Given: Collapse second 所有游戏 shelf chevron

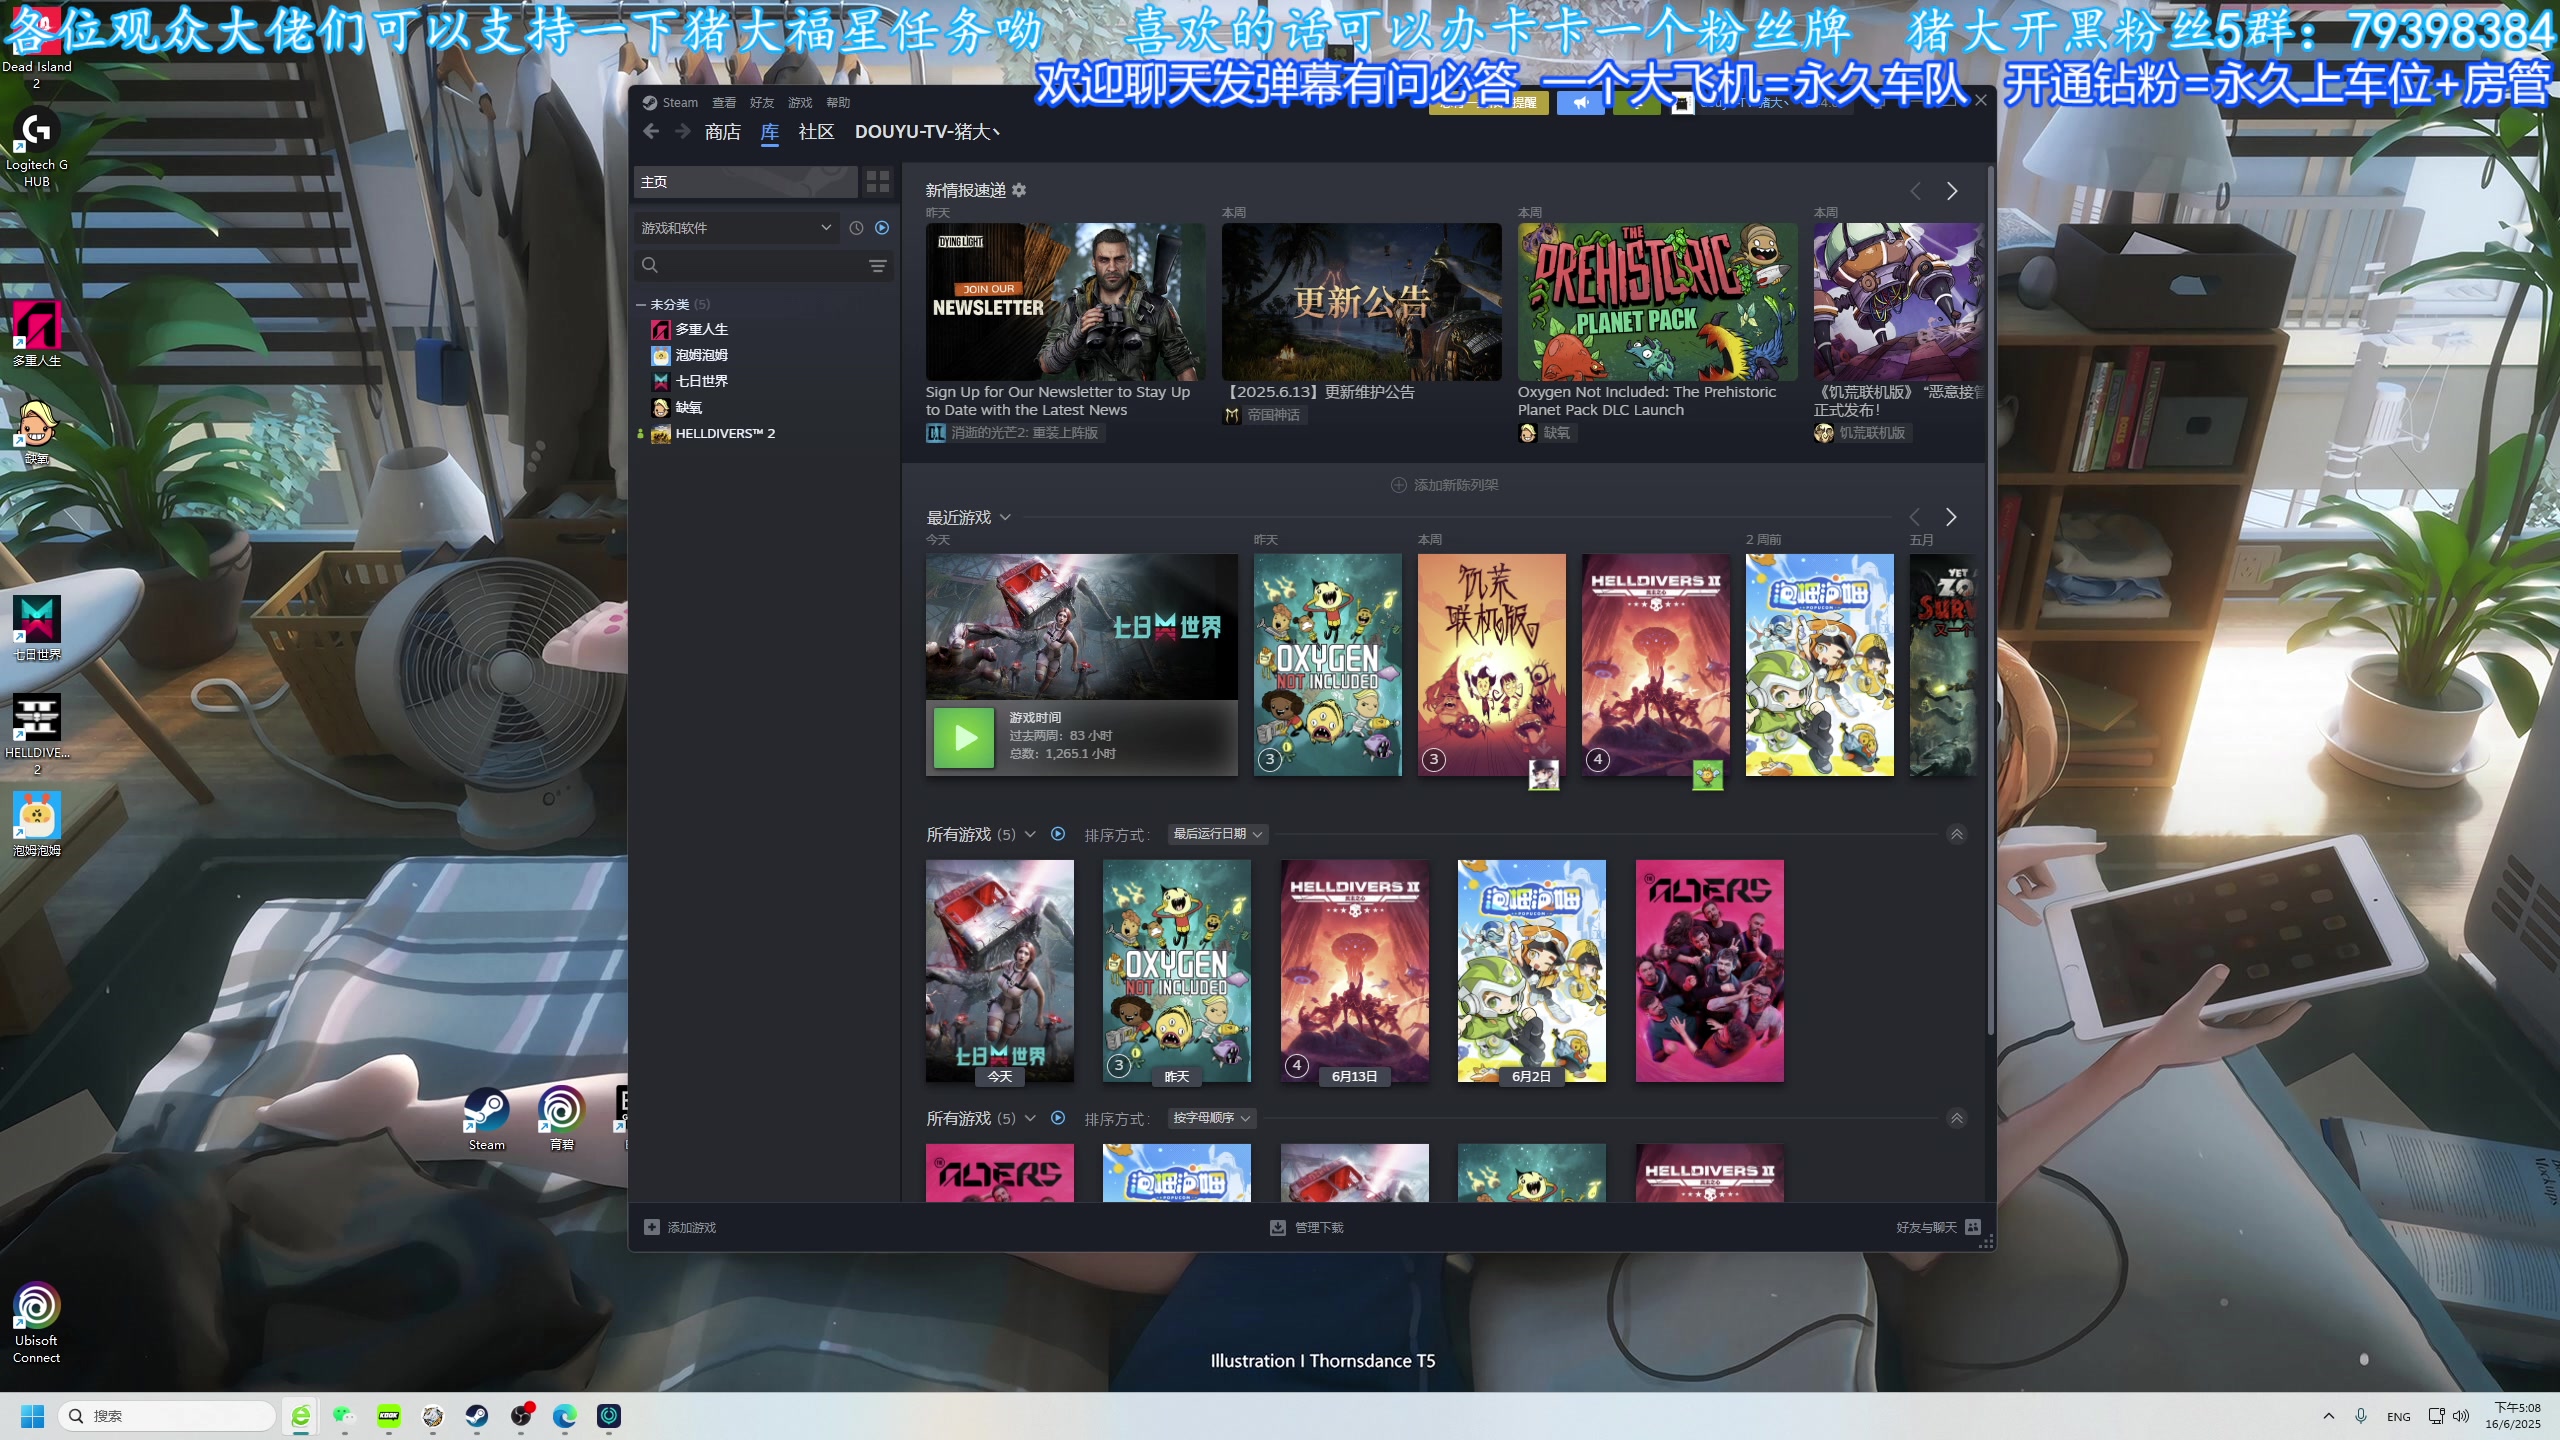Looking at the screenshot, I should tap(1957, 1118).
